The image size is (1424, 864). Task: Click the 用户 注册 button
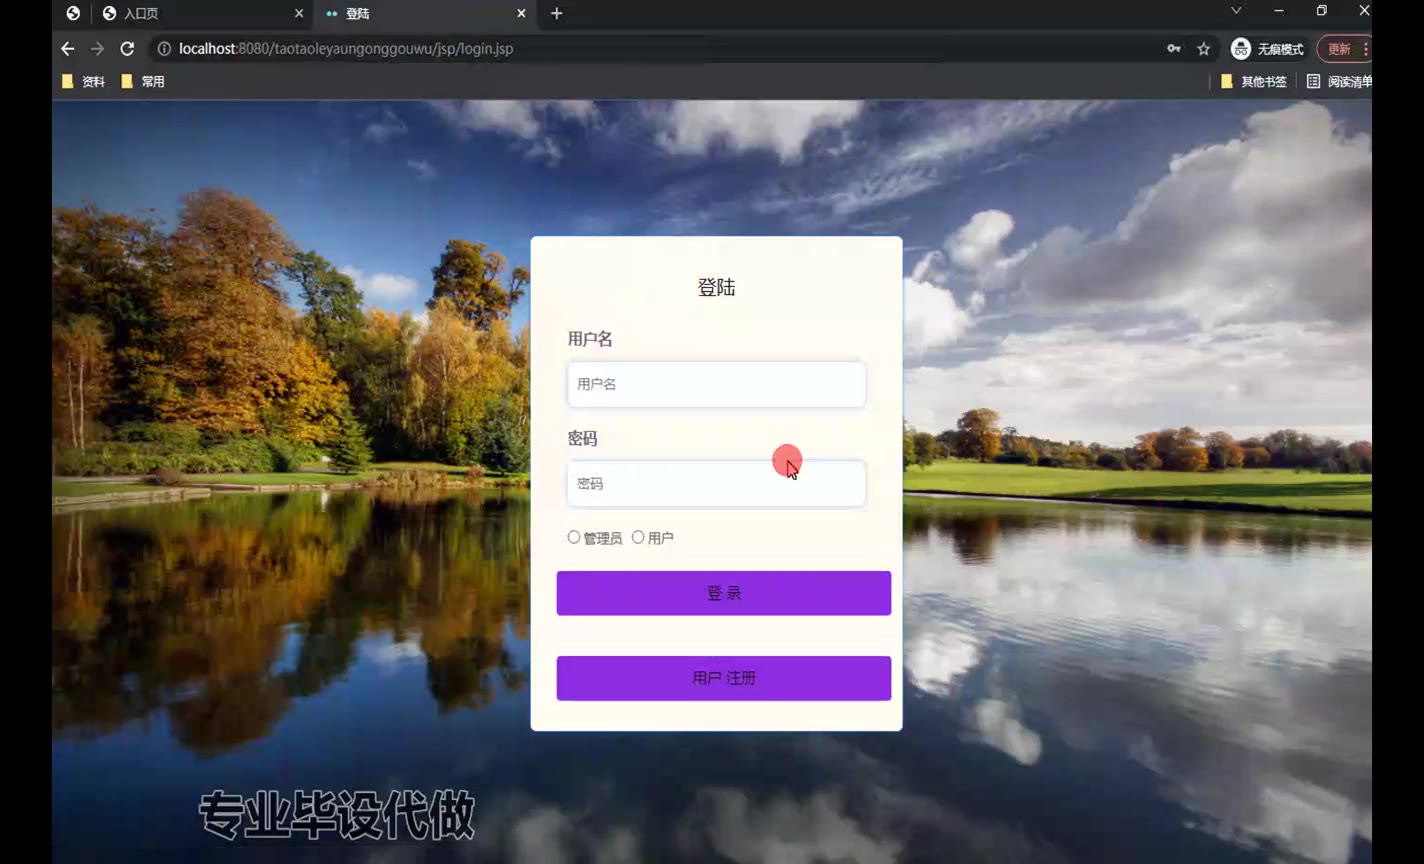point(724,678)
